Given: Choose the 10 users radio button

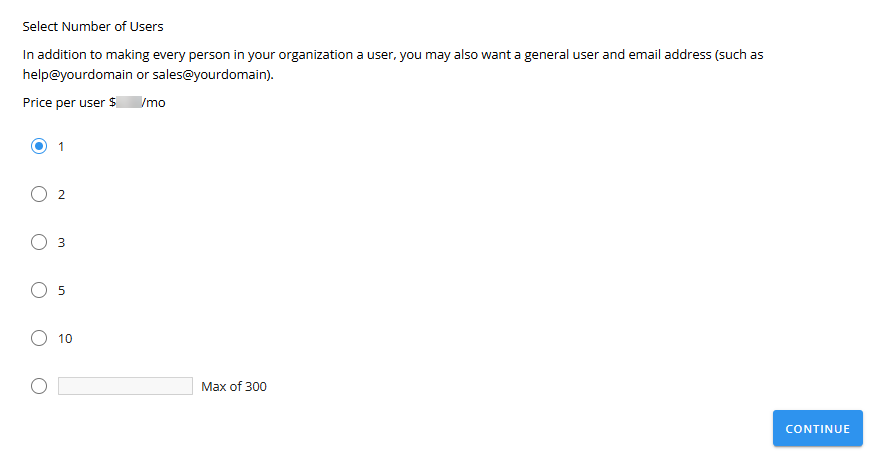Looking at the screenshot, I should click(39, 338).
